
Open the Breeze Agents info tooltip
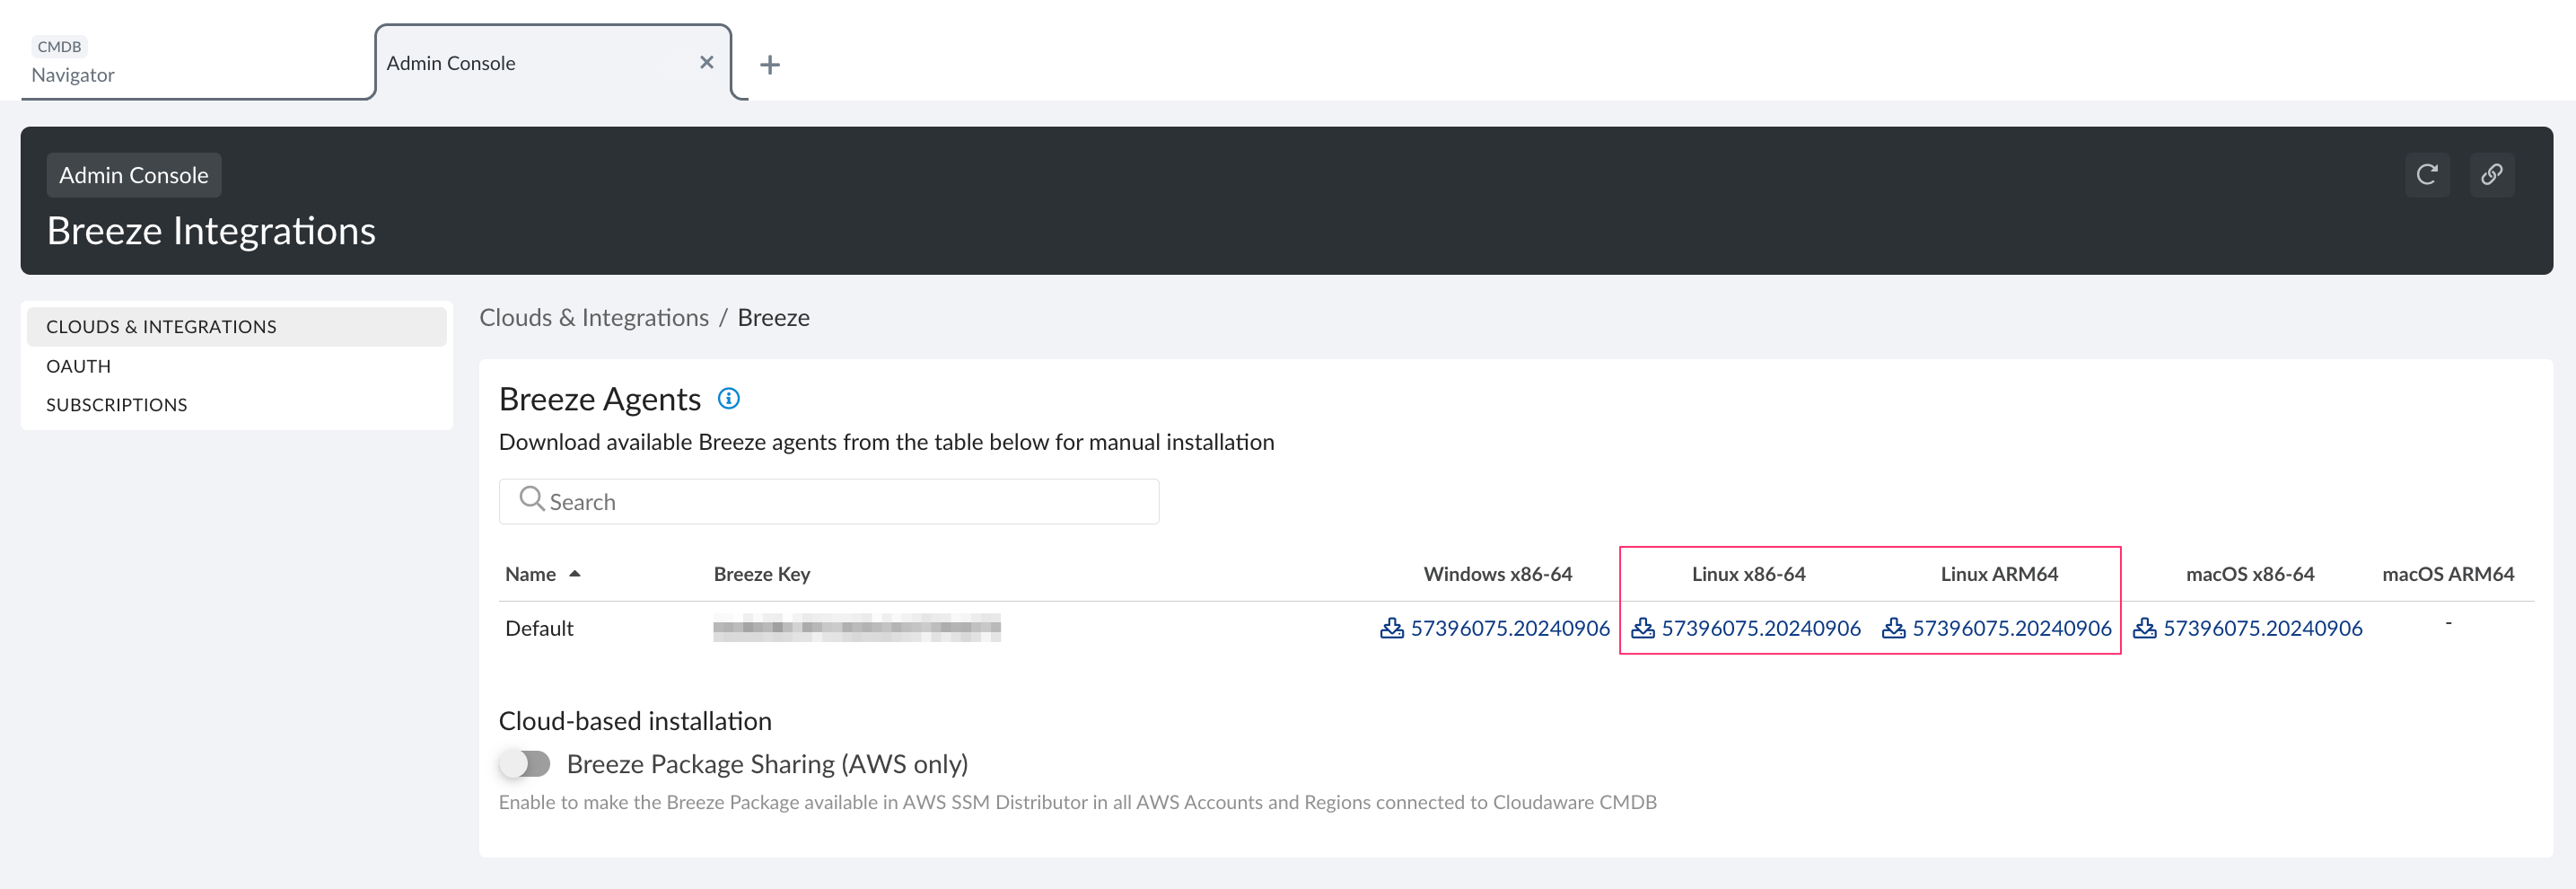729,398
